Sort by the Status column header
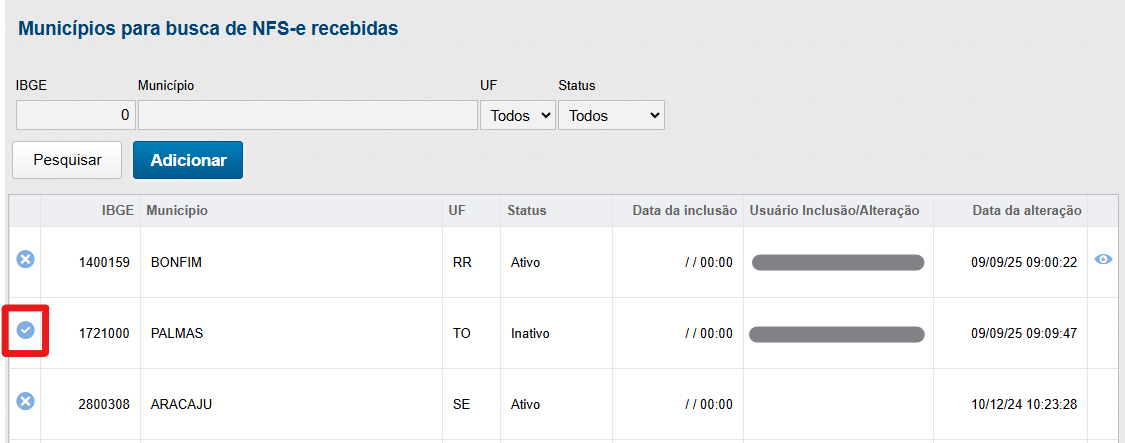Viewport: 1125px width, 443px height. pyautogui.click(x=527, y=210)
